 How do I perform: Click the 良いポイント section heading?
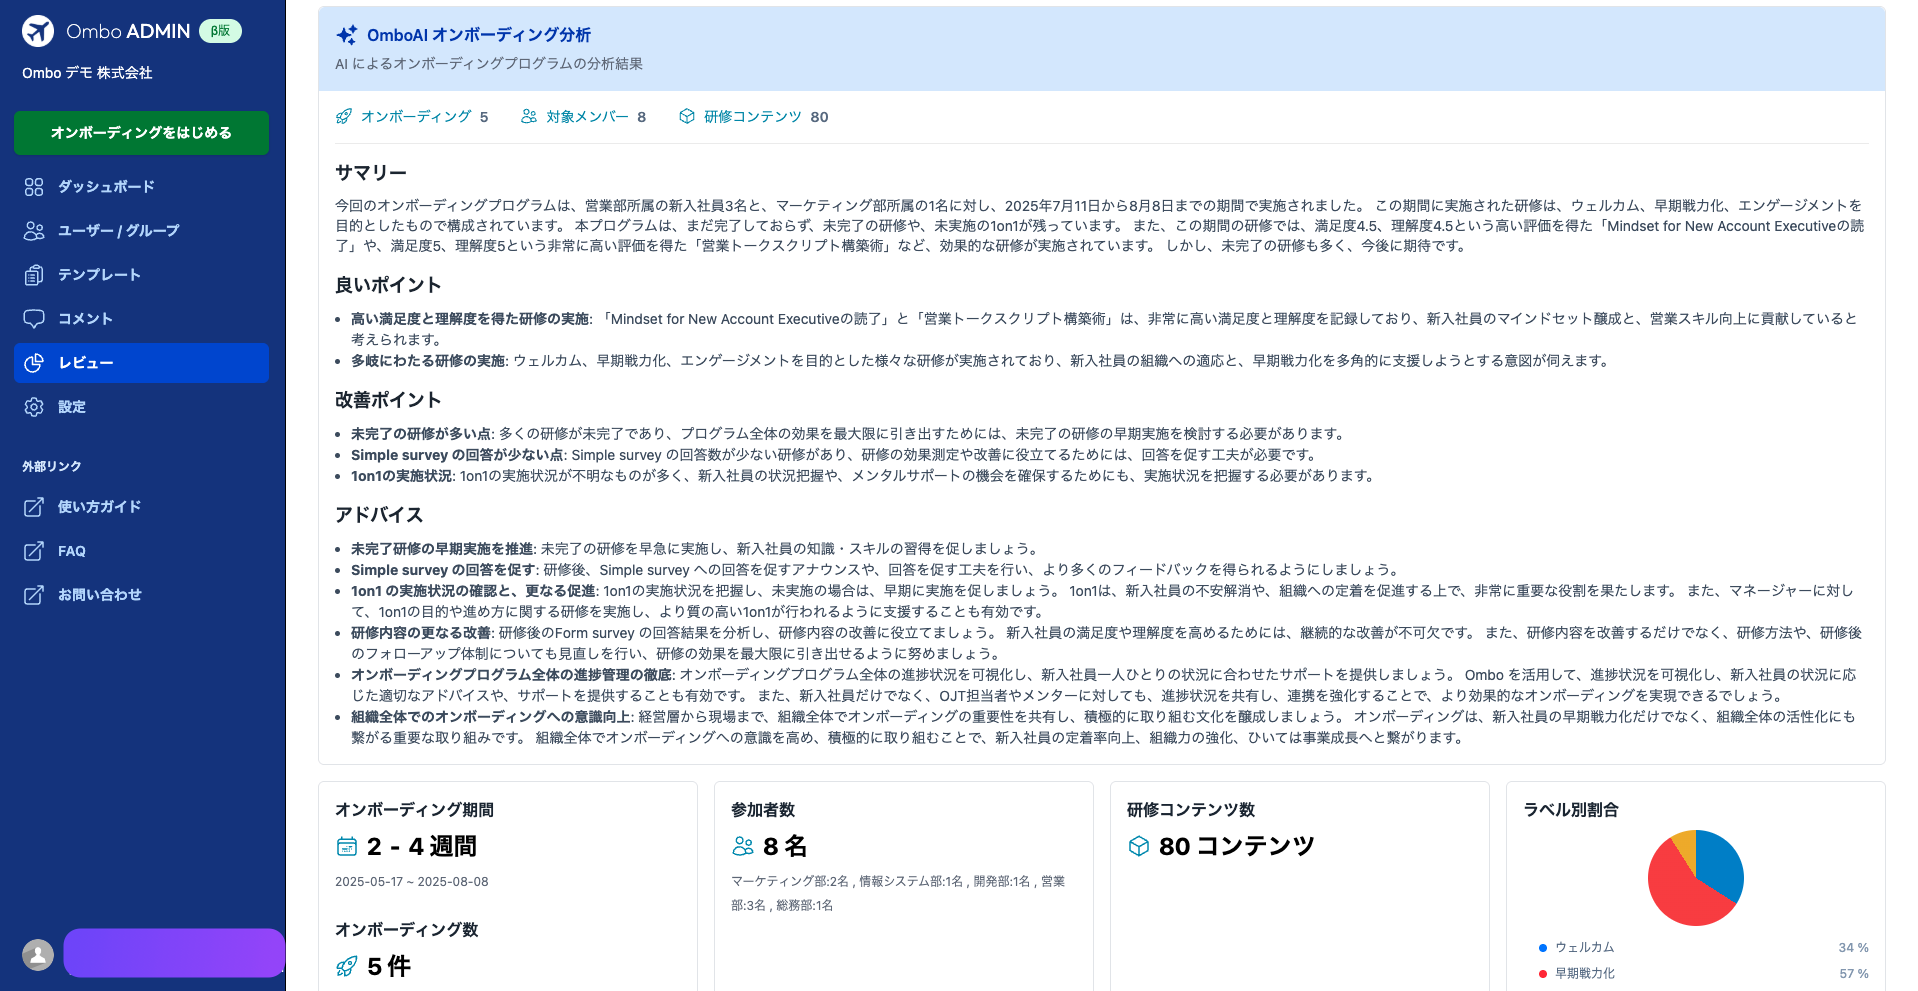click(388, 285)
